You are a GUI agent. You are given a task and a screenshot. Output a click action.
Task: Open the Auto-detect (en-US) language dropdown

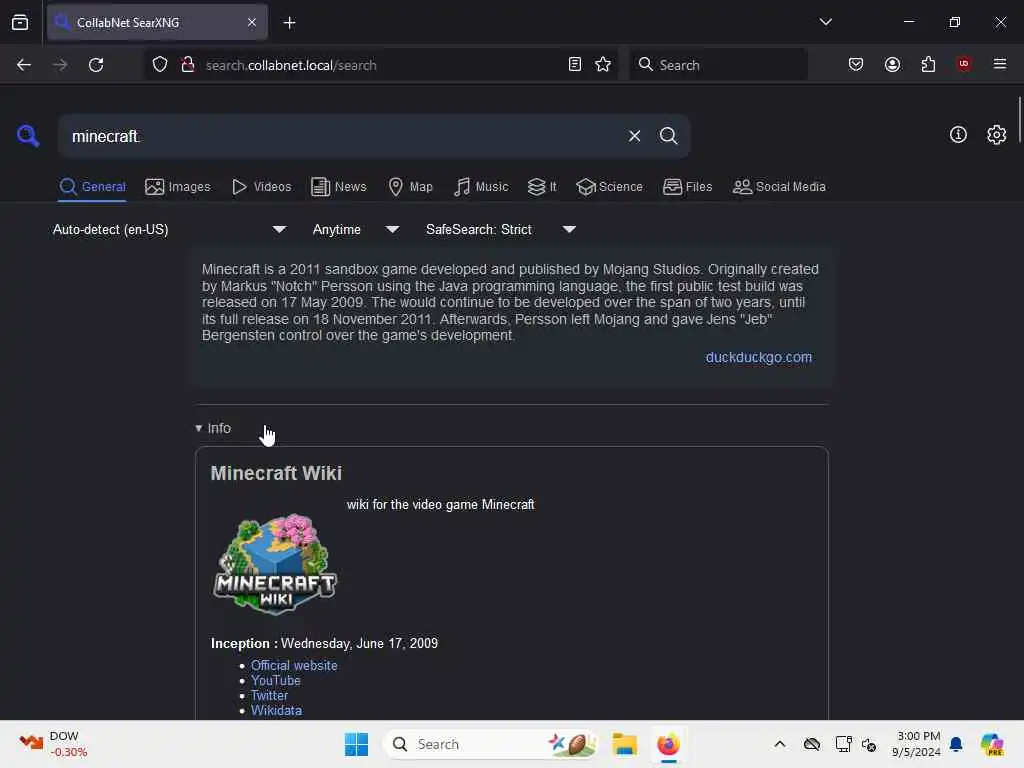tap(170, 229)
